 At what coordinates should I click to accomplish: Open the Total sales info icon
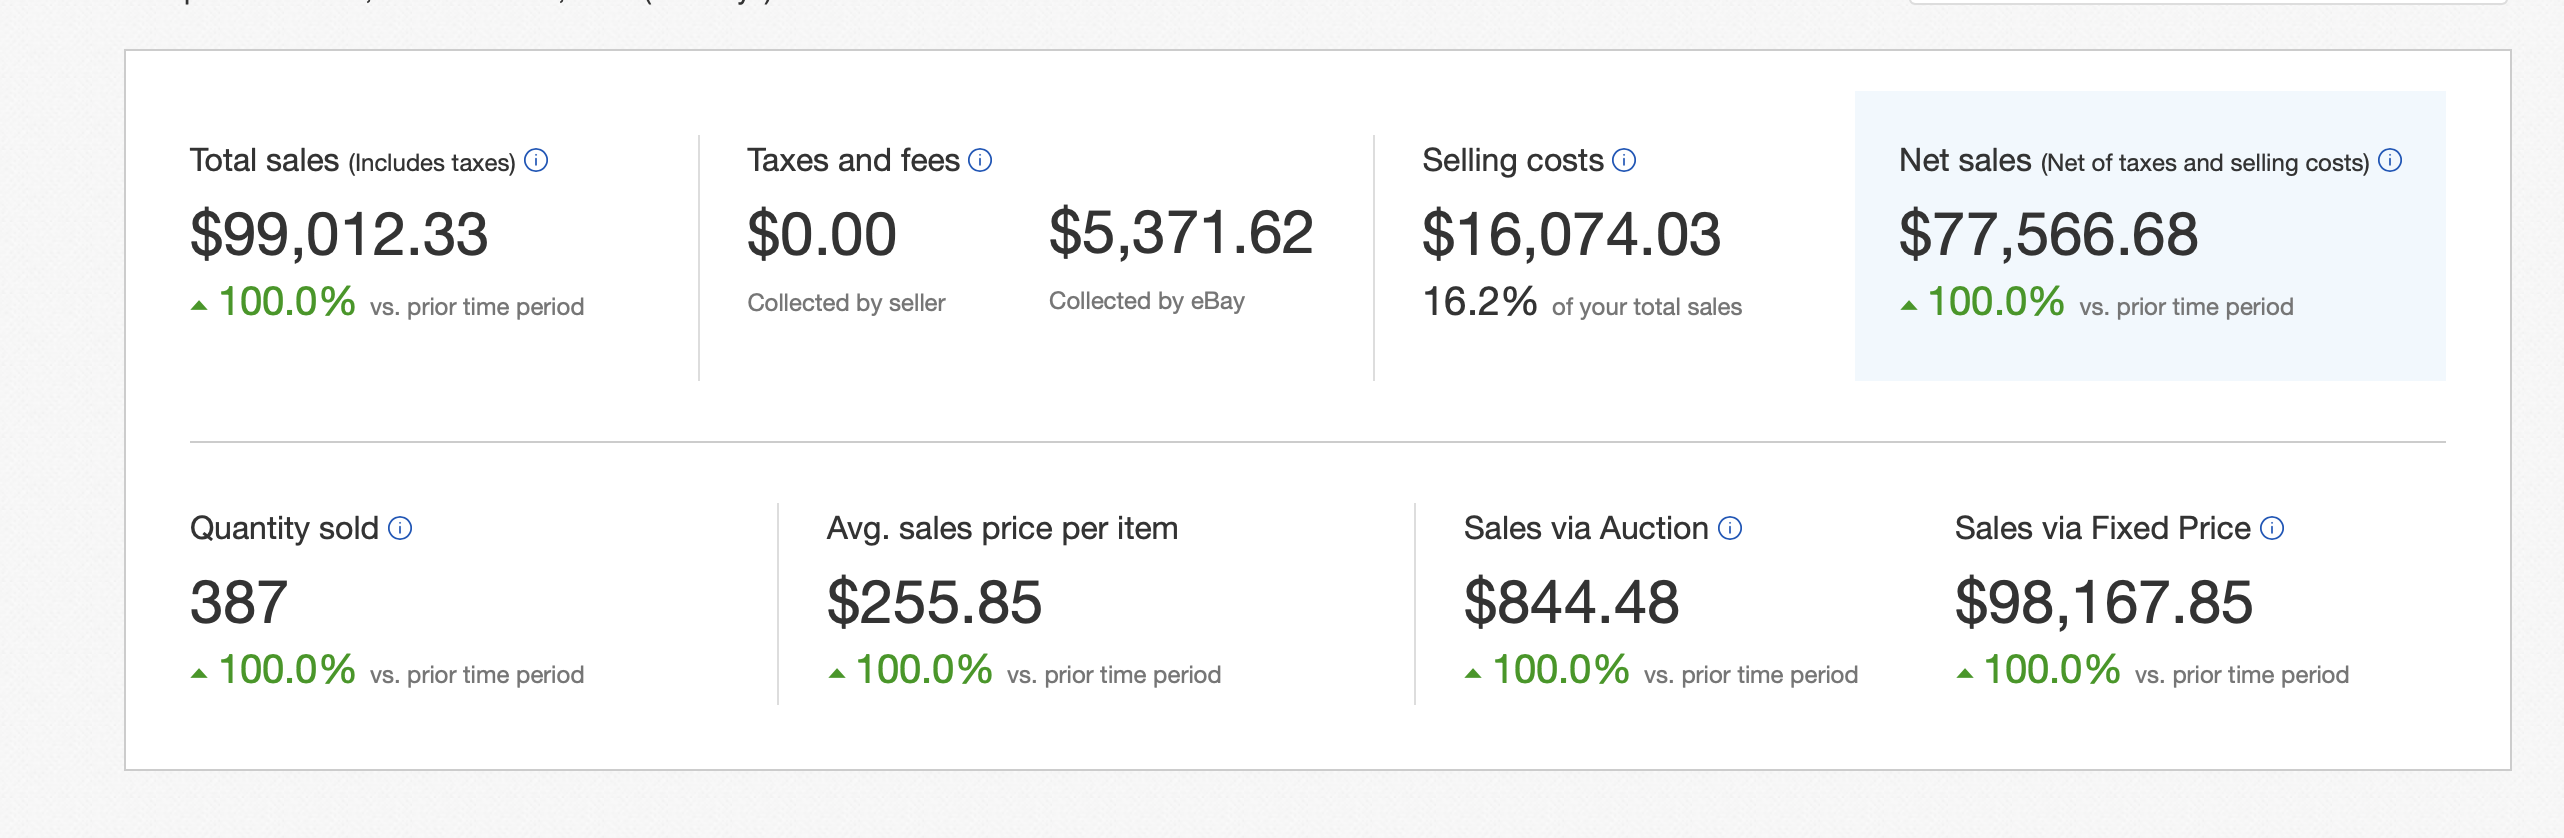[x=536, y=160]
